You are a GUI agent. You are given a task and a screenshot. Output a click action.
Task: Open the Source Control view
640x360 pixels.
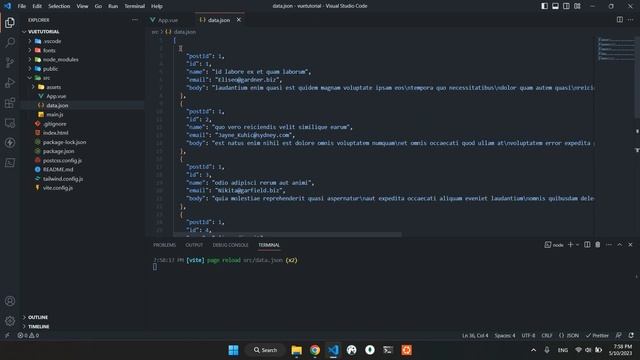coord(10,62)
